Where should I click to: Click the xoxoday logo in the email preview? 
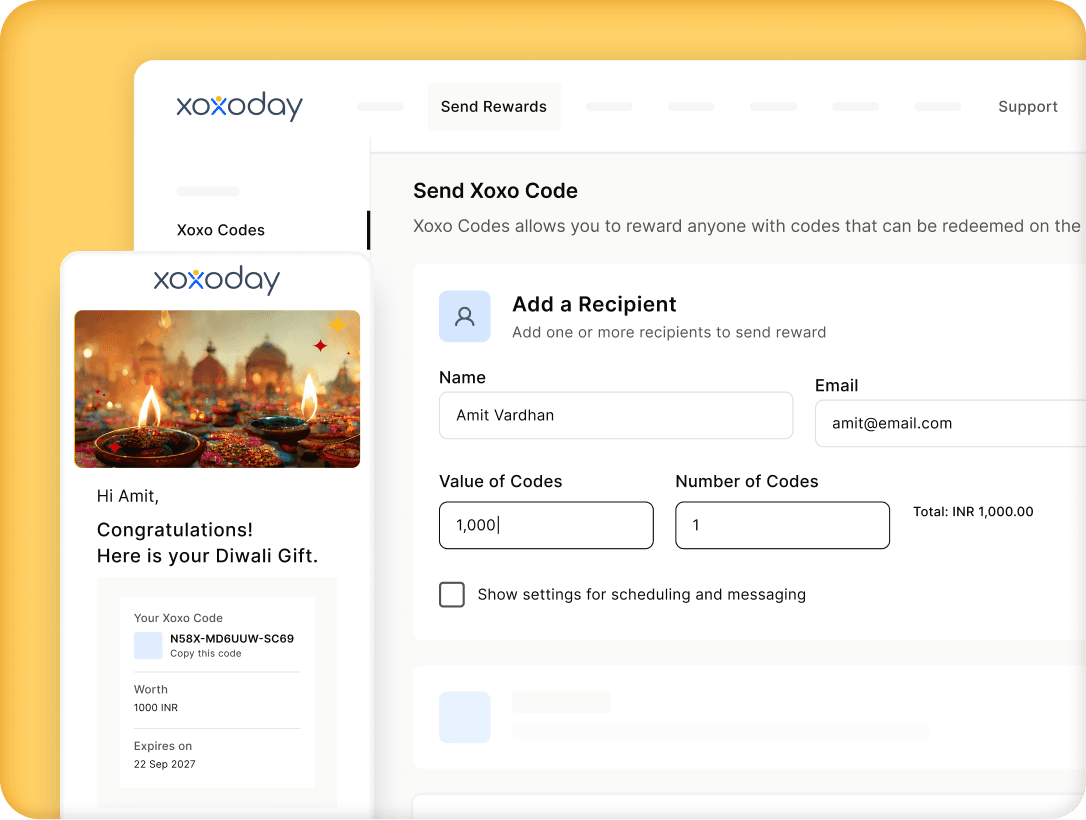(217, 280)
